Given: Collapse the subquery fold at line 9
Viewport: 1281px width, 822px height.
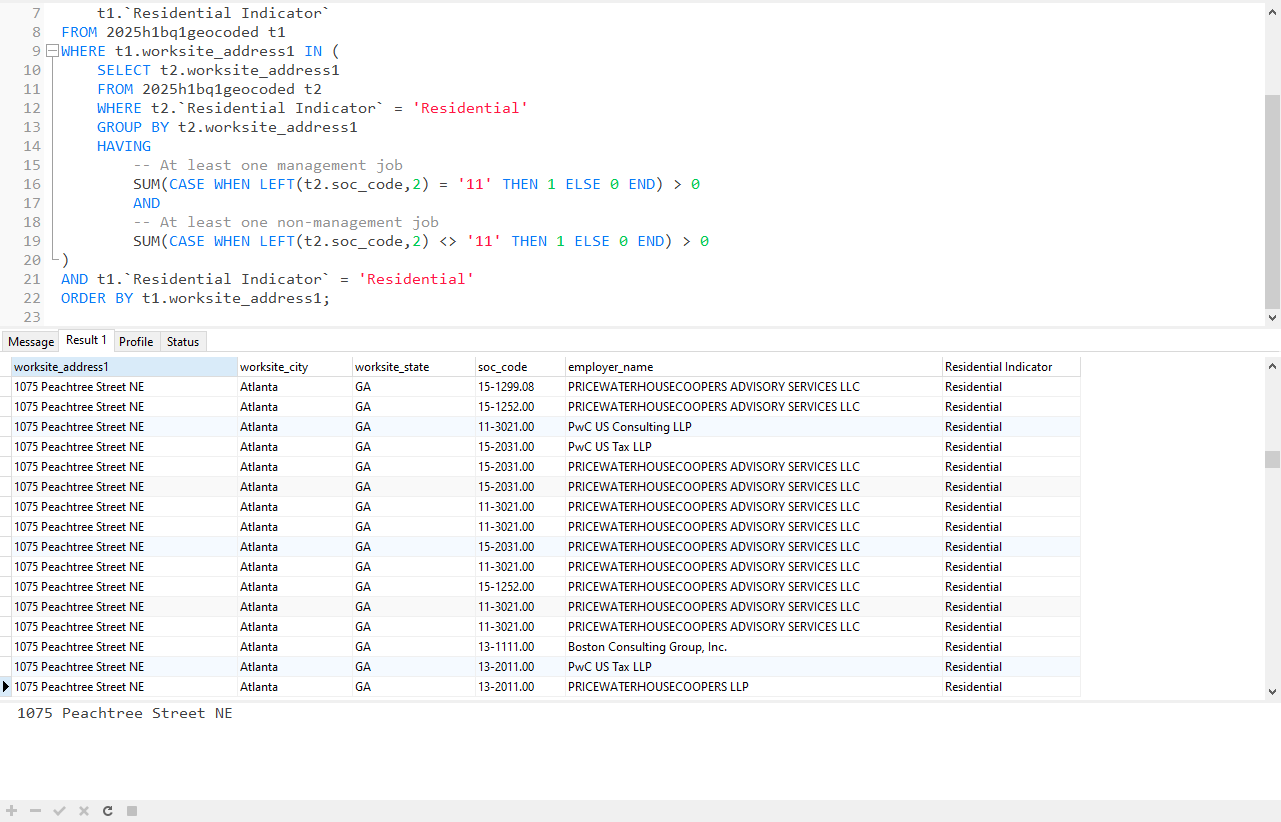Looking at the screenshot, I should coord(53,51).
